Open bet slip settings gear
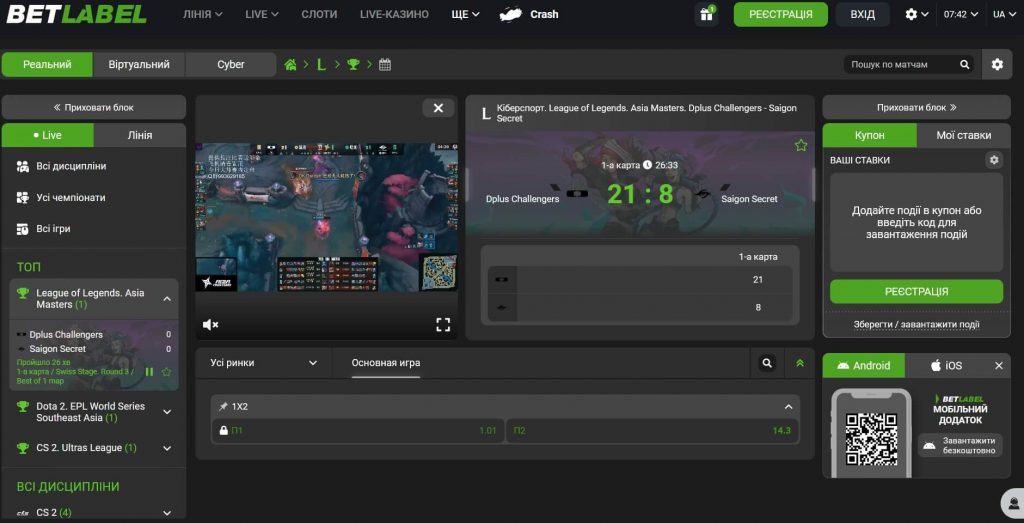 click(993, 159)
